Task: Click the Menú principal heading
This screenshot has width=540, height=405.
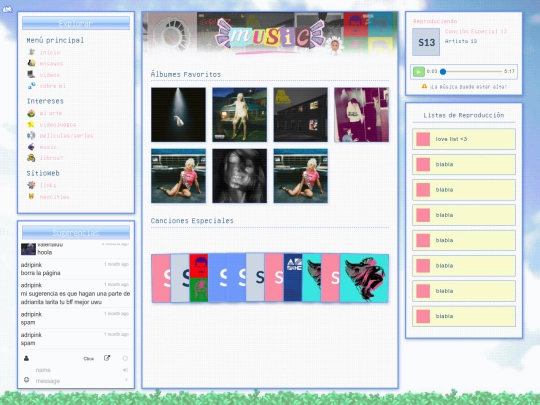Action: 55,40
